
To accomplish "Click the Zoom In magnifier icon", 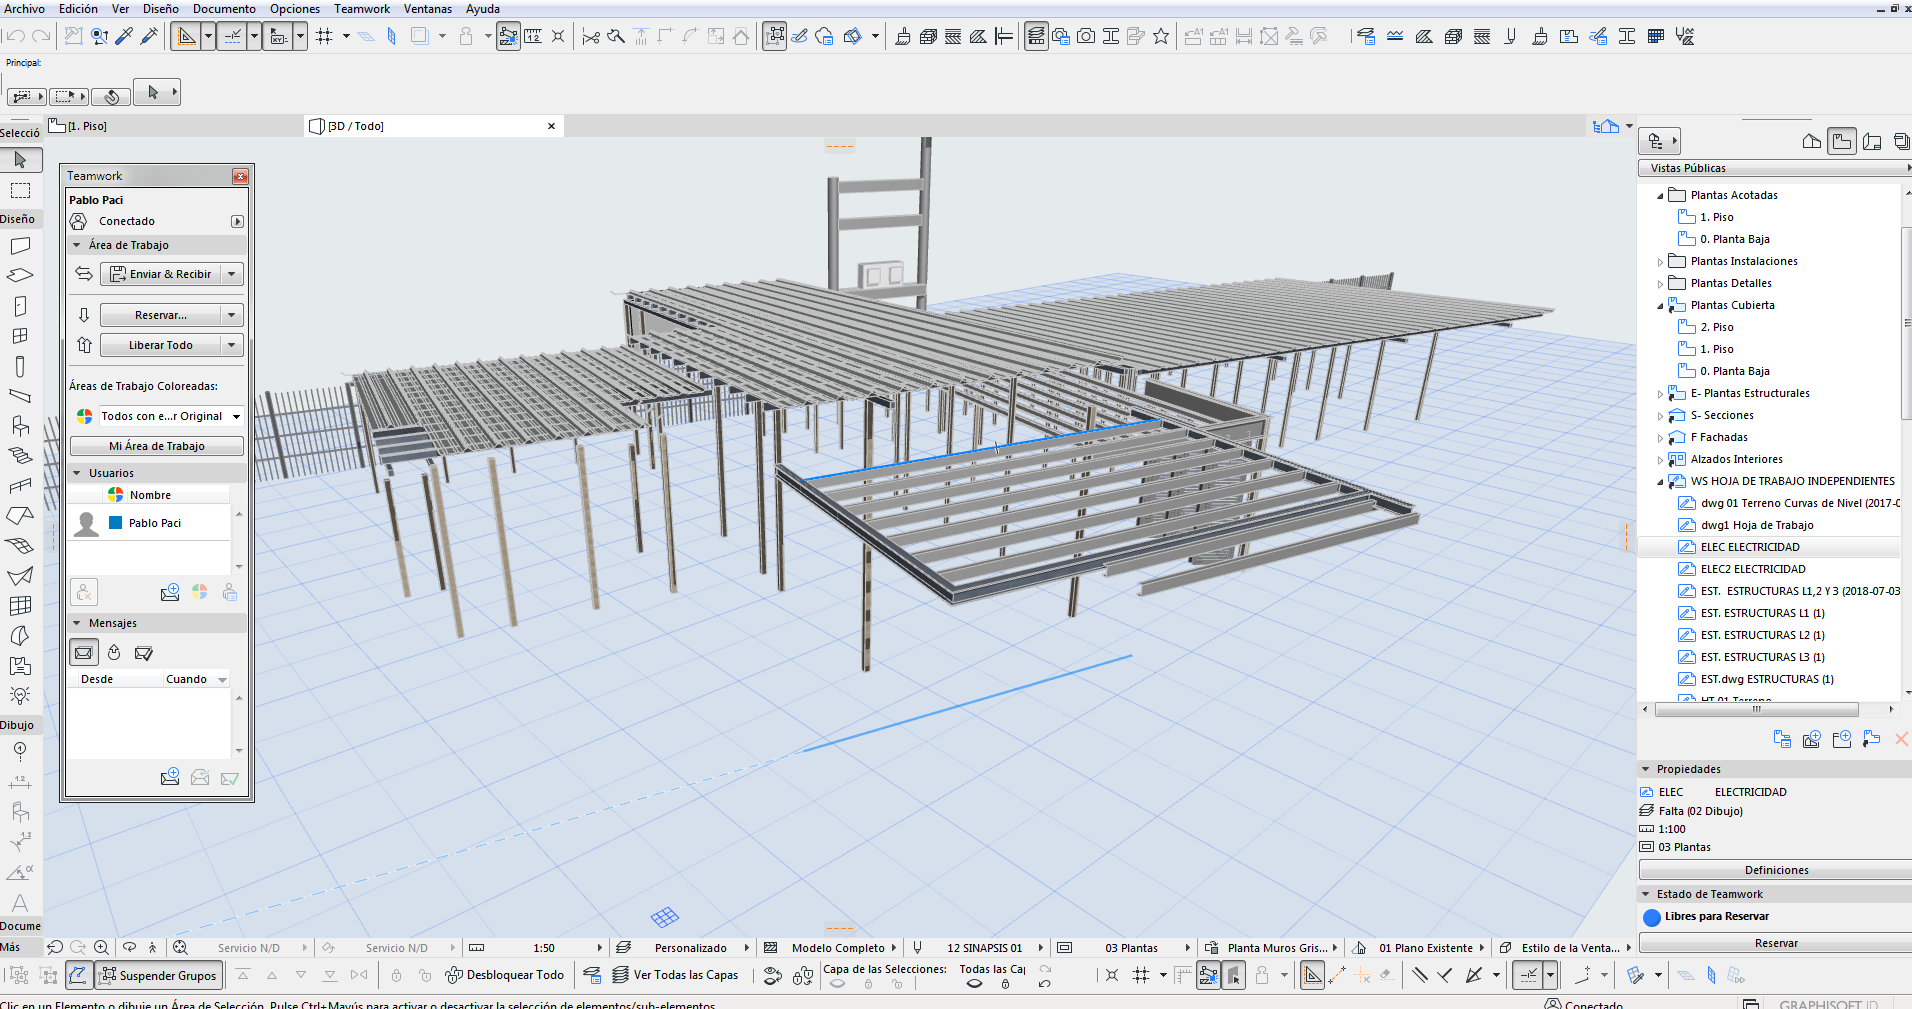I will tap(101, 947).
